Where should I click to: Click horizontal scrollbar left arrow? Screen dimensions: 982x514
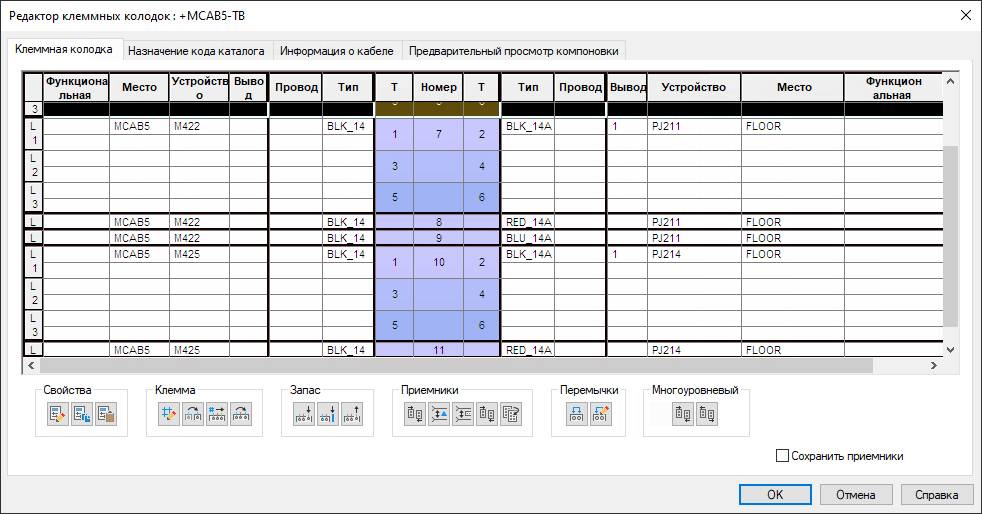coord(31,366)
